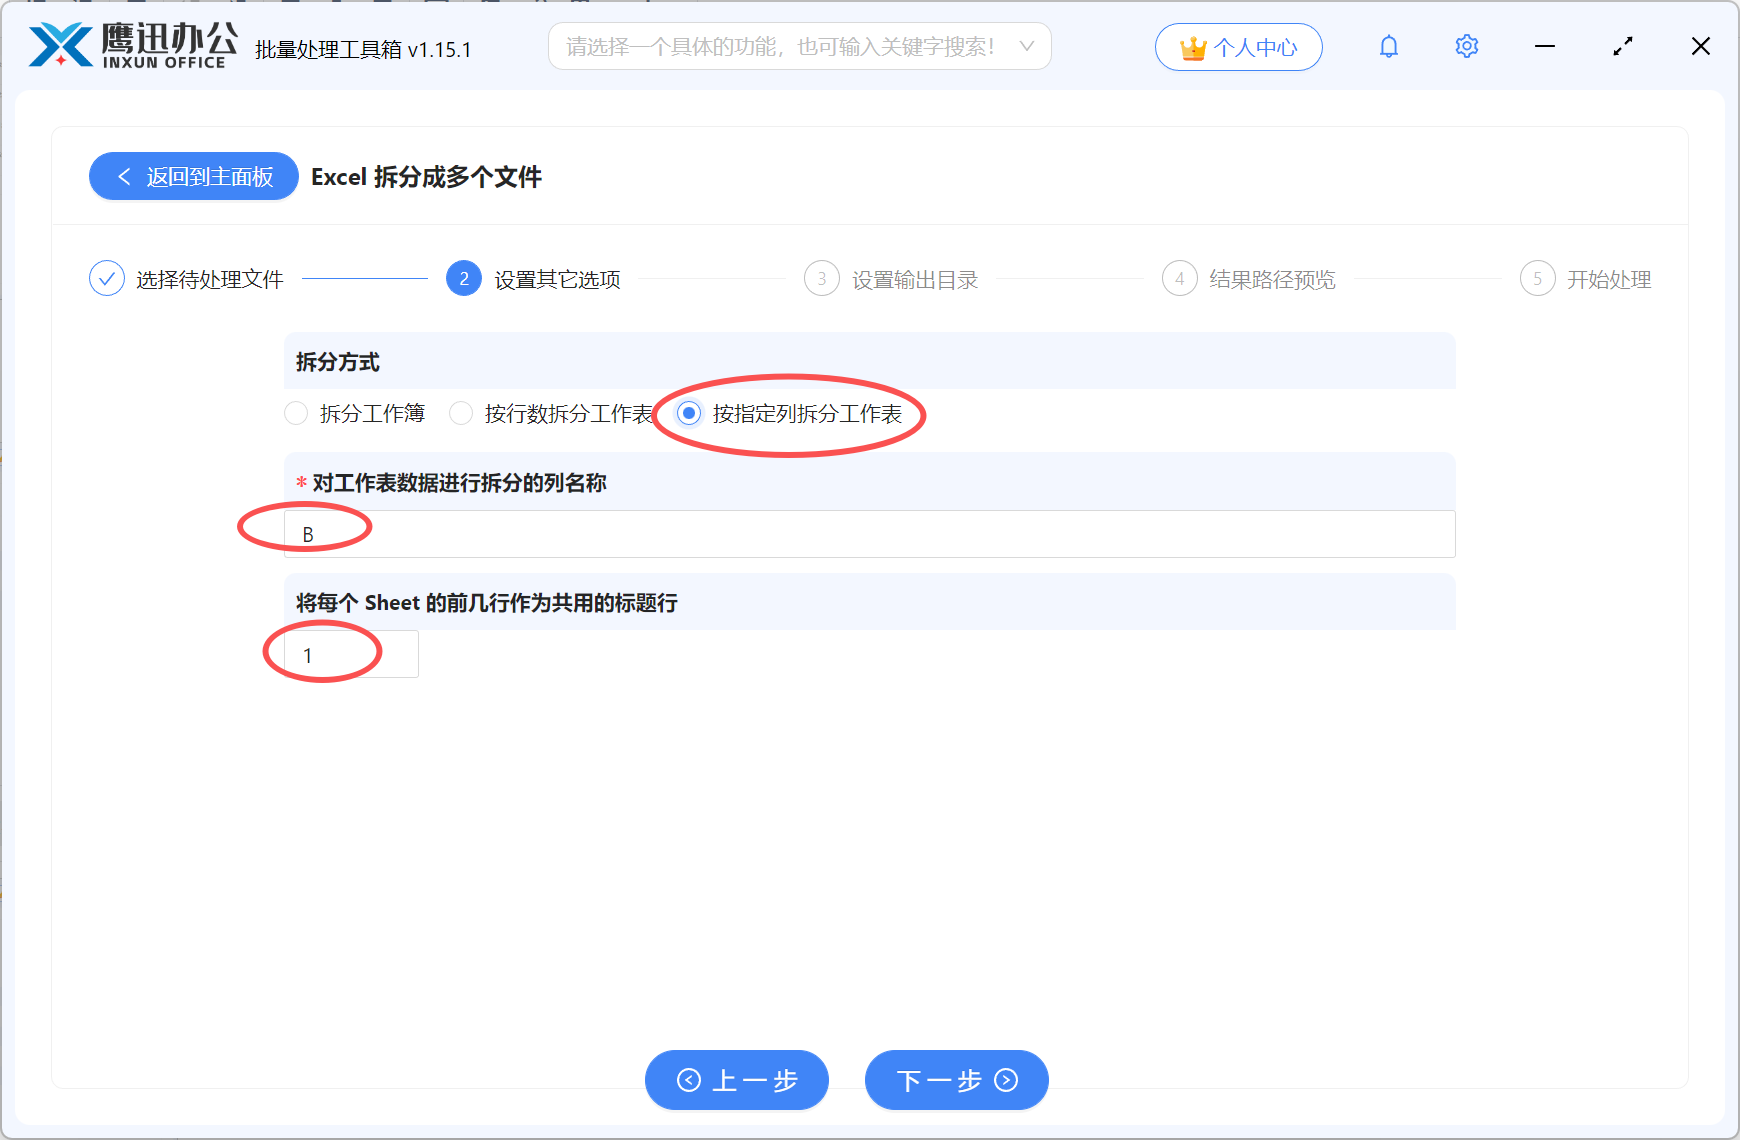Click the 鹰迅办公 logo
Viewport: 1740px width, 1140px height.
130,45
